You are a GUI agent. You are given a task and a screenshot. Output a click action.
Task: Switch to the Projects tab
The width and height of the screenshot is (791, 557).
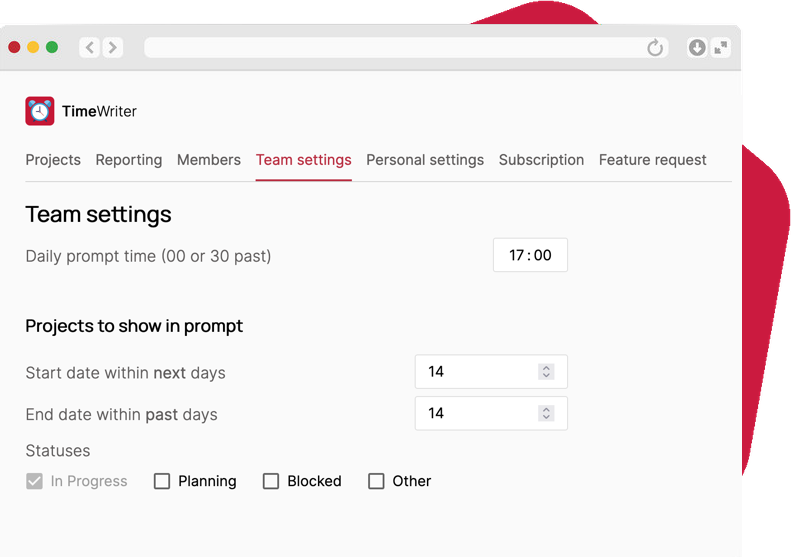click(53, 160)
